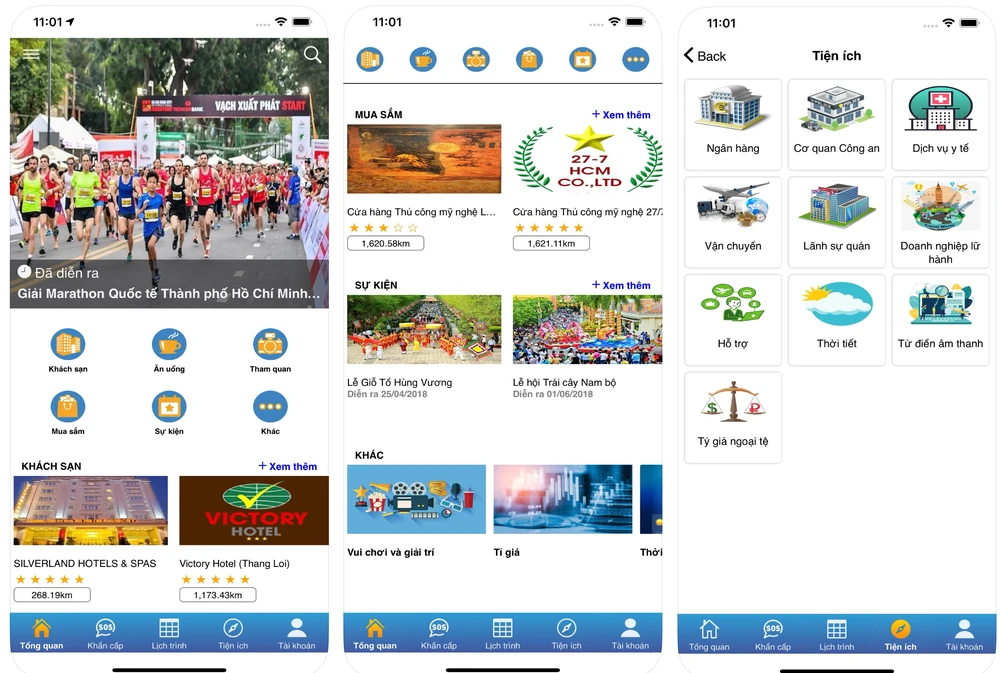Open the search magnifier icon
This screenshot has width=1000, height=673.
[313, 55]
